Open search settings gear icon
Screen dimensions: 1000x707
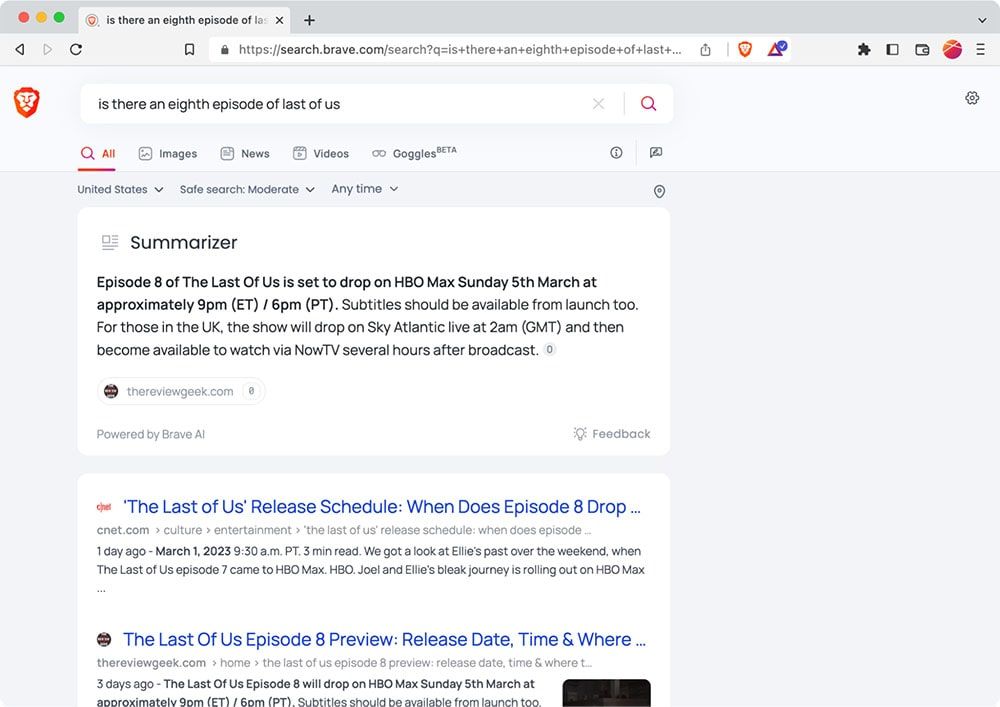pyautogui.click(x=972, y=98)
